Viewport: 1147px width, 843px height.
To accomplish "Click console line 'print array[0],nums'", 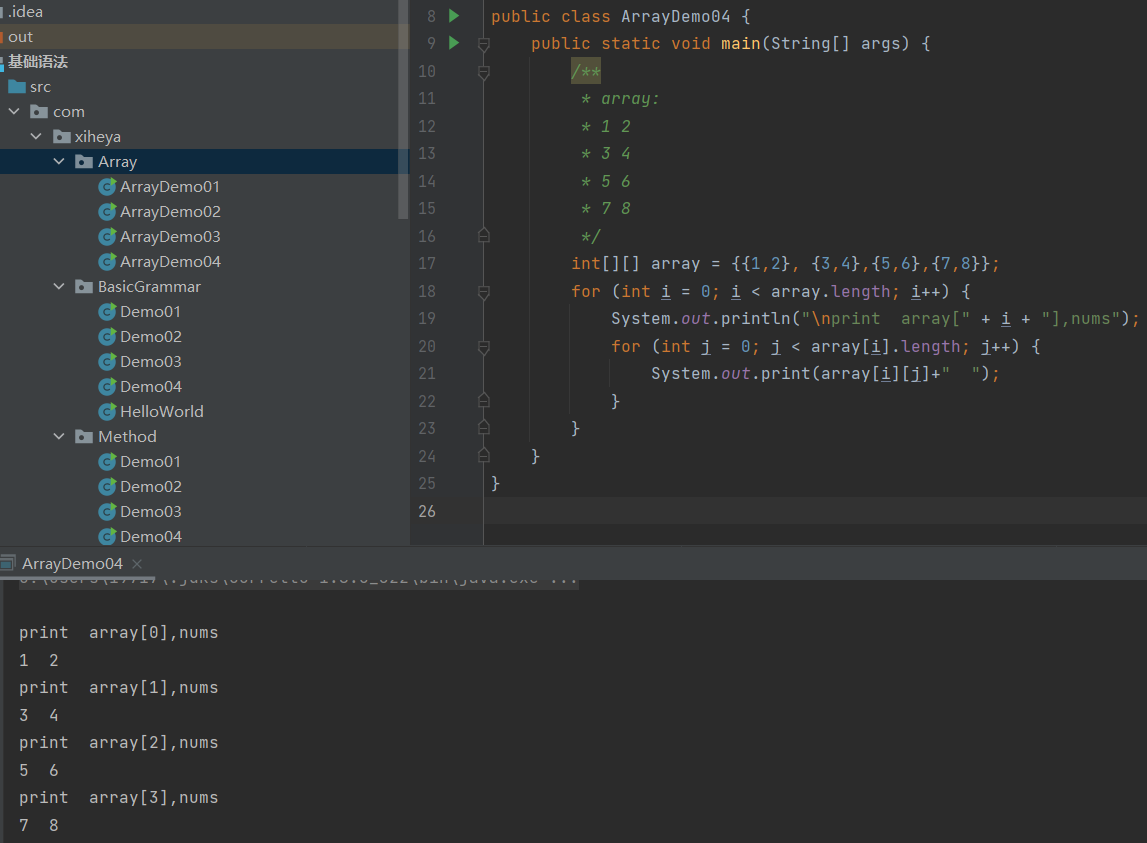I will pyautogui.click(x=119, y=632).
